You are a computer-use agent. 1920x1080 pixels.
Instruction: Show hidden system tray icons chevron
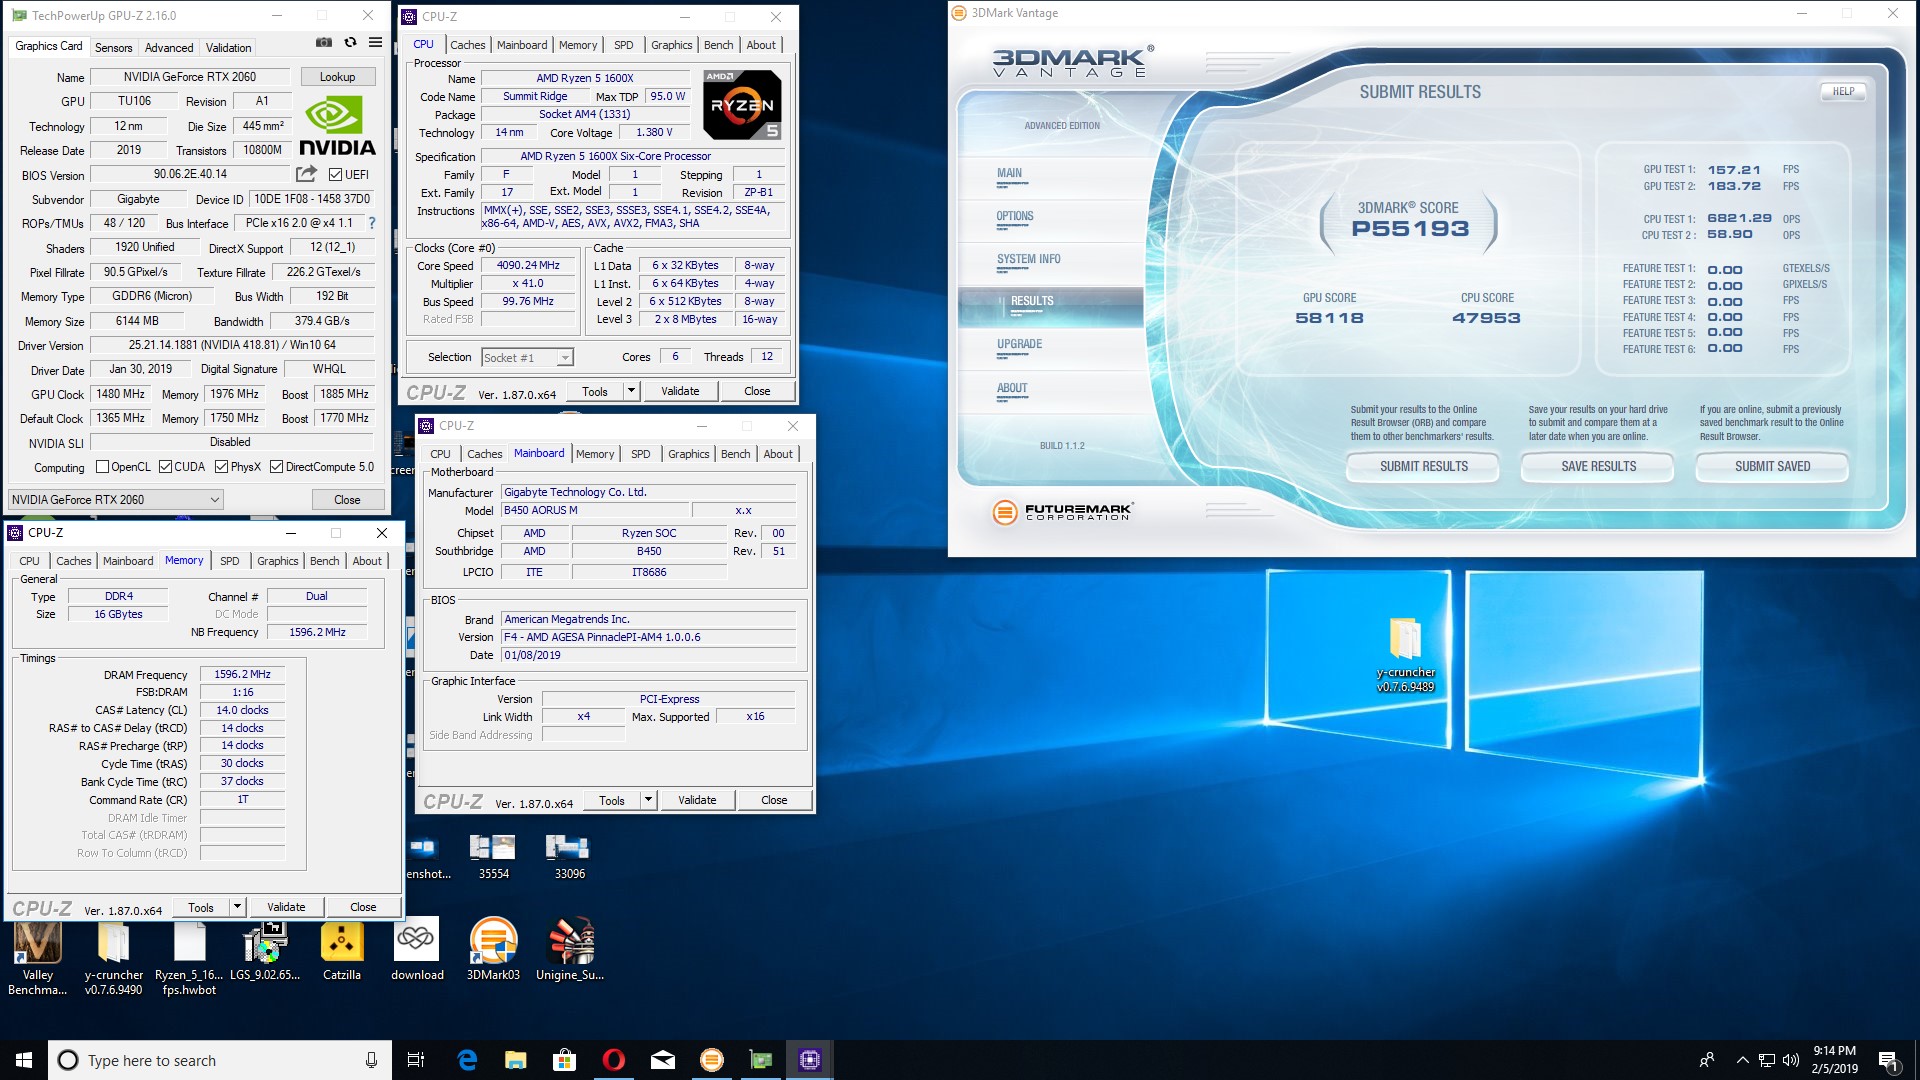pos(1743,1060)
